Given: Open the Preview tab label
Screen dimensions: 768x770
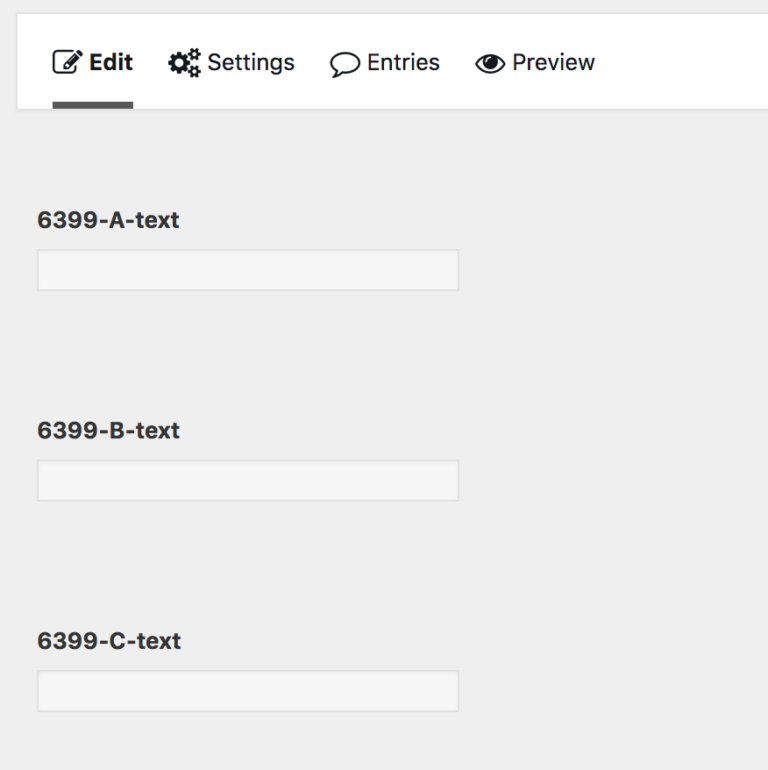Looking at the screenshot, I should (553, 62).
